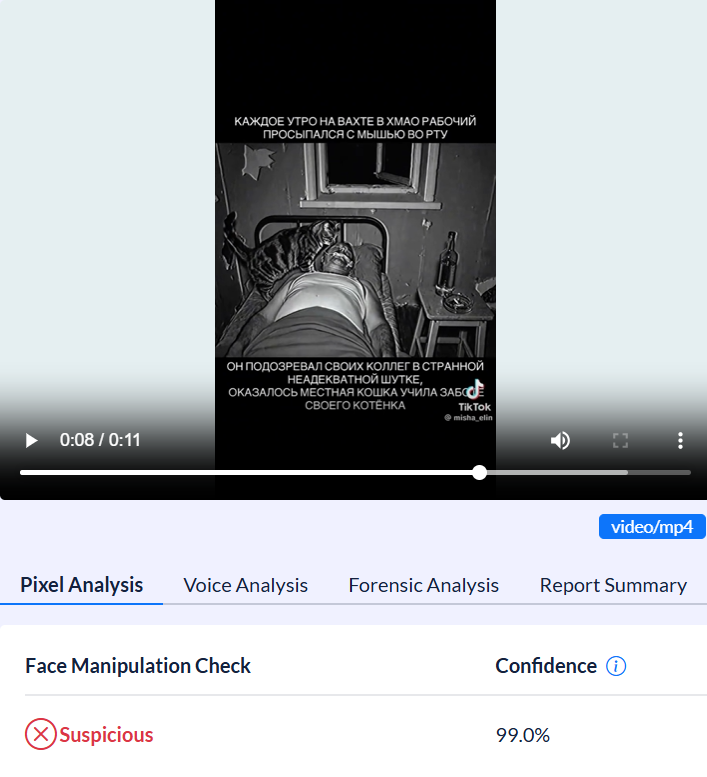The width and height of the screenshot is (707, 777).
Task: Click the Confidence column header
Action: [546, 666]
